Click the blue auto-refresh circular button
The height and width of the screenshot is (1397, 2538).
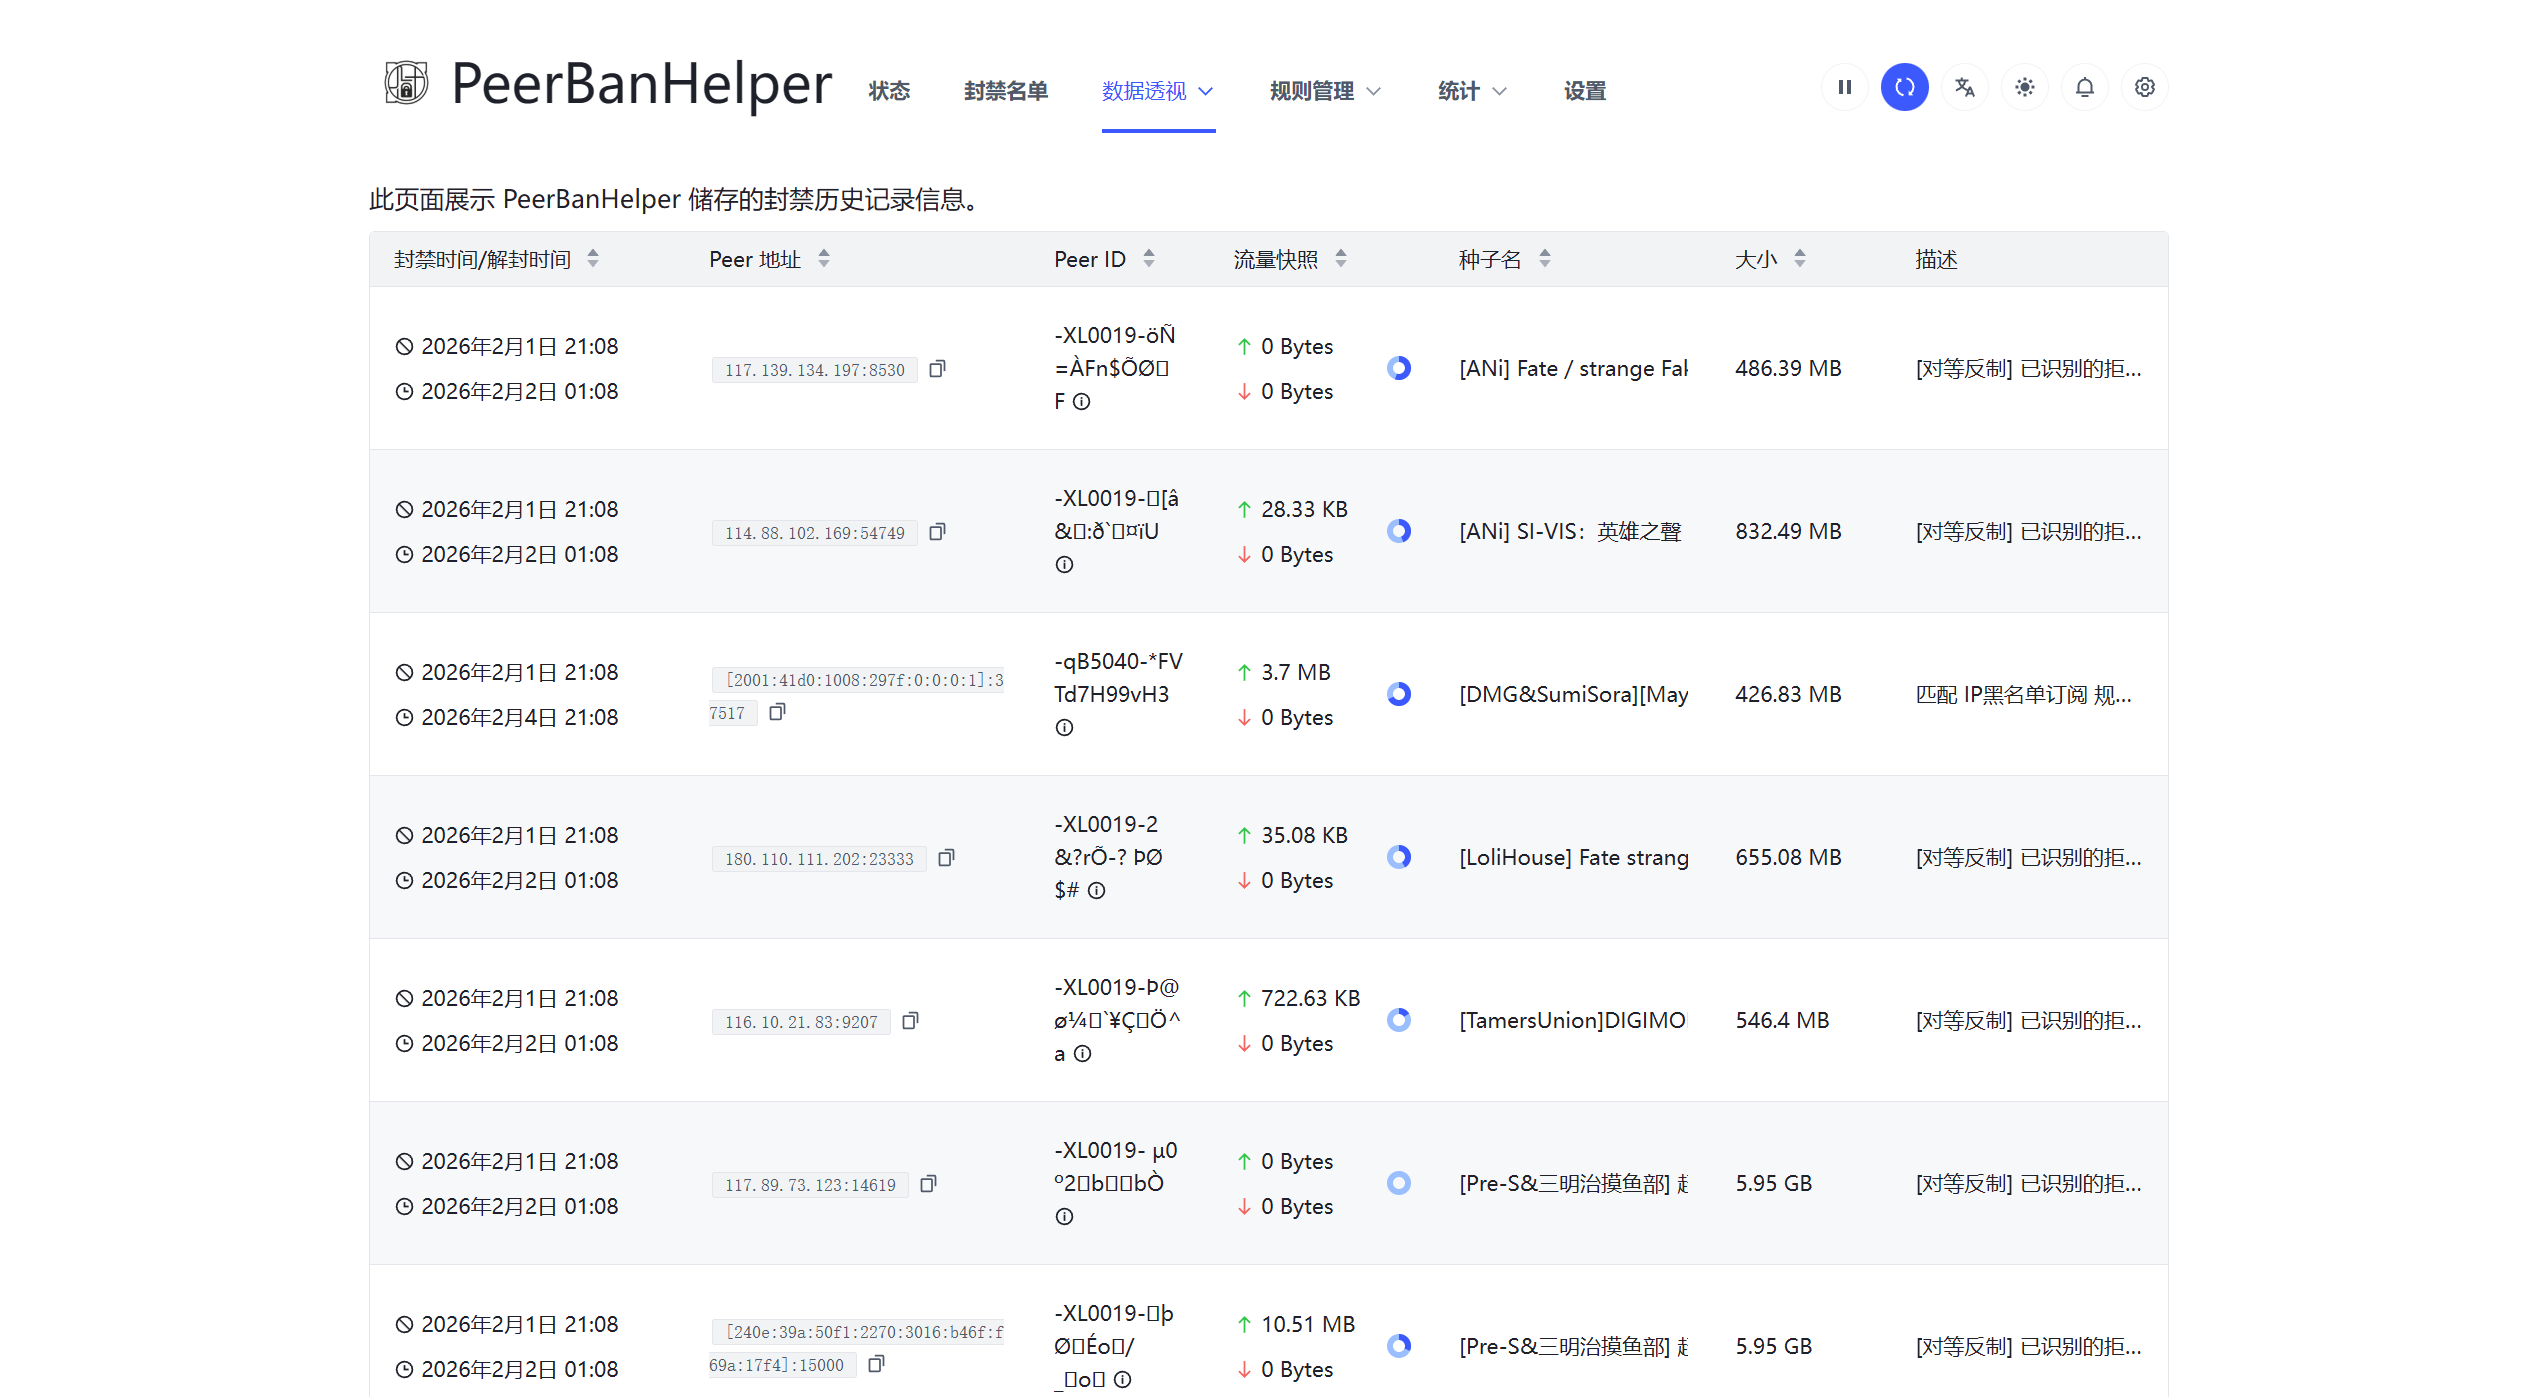(x=1904, y=88)
